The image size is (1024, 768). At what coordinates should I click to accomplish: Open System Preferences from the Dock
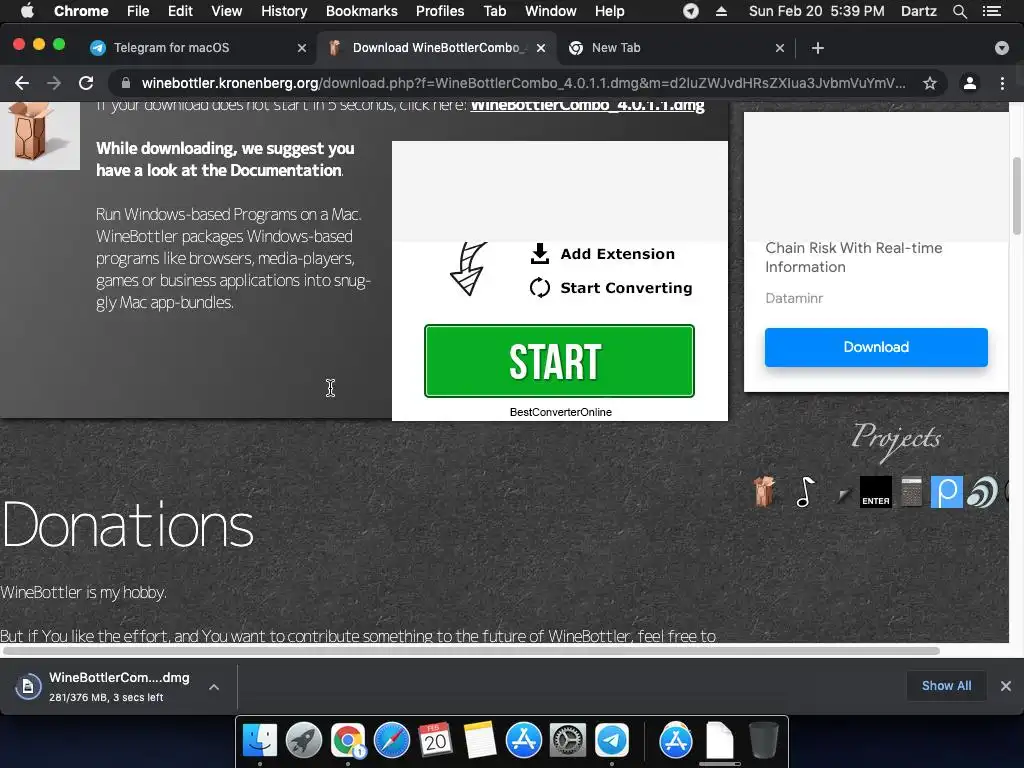568,741
